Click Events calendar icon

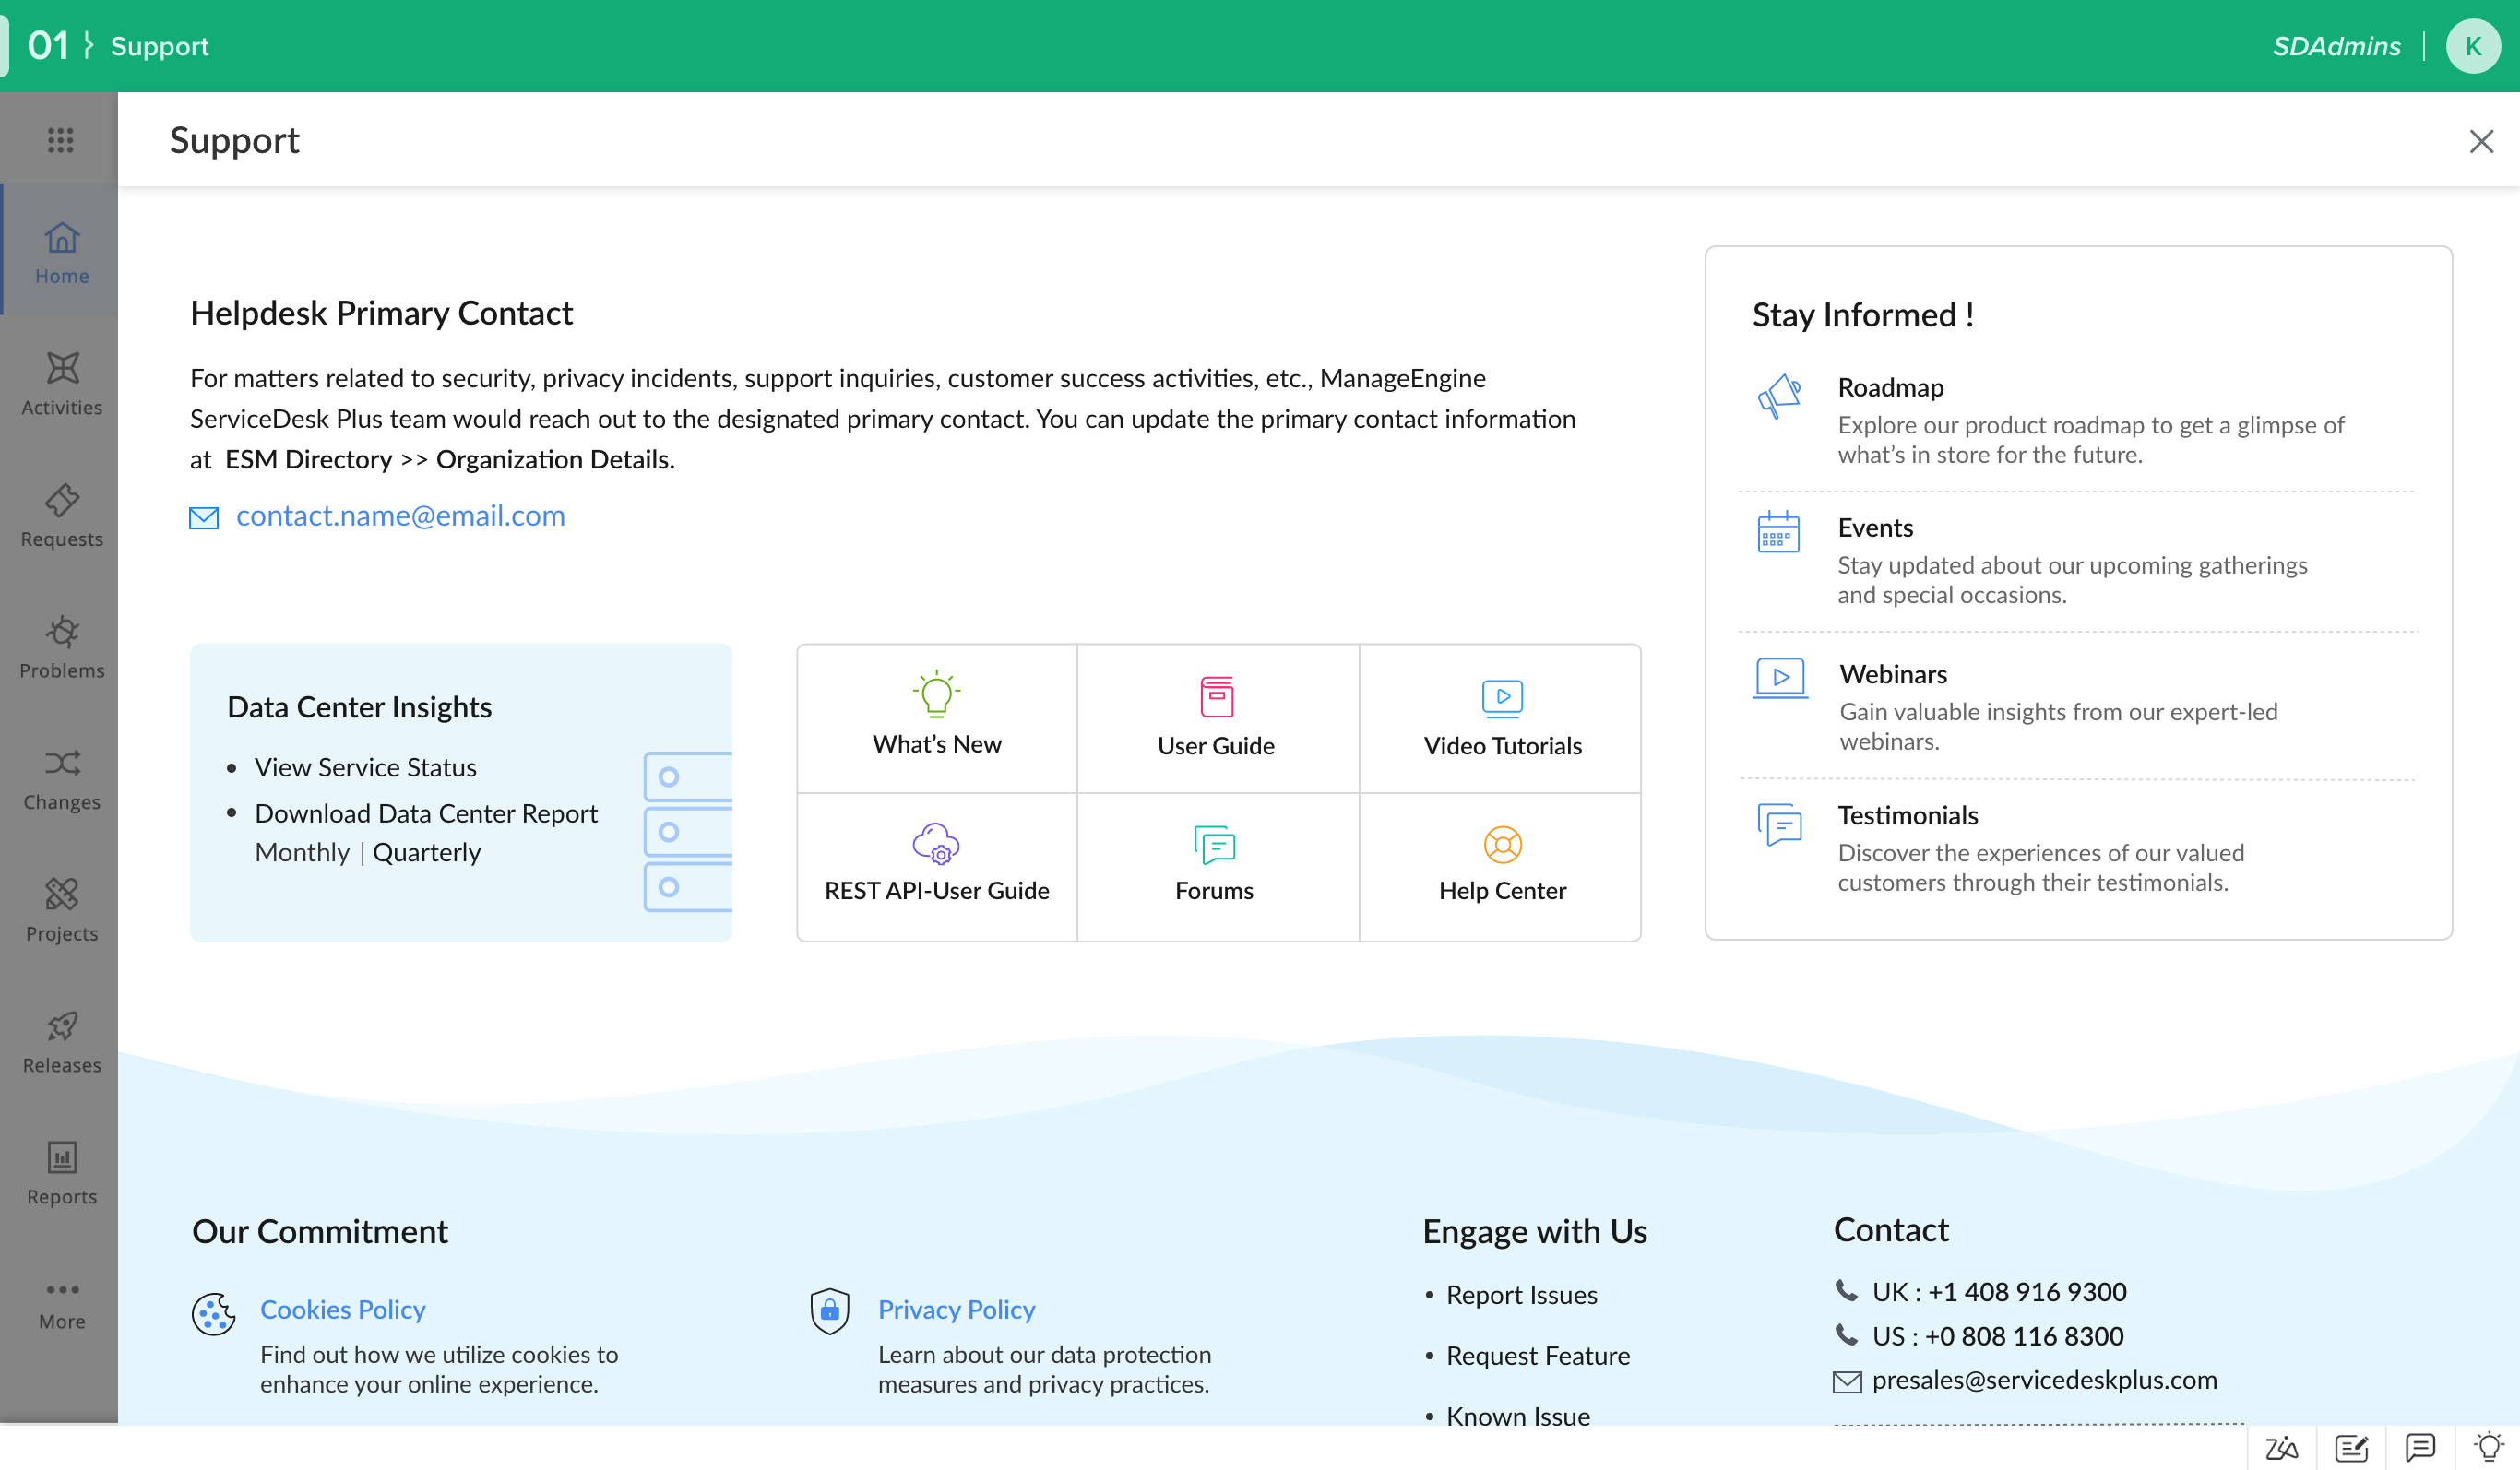click(1778, 531)
